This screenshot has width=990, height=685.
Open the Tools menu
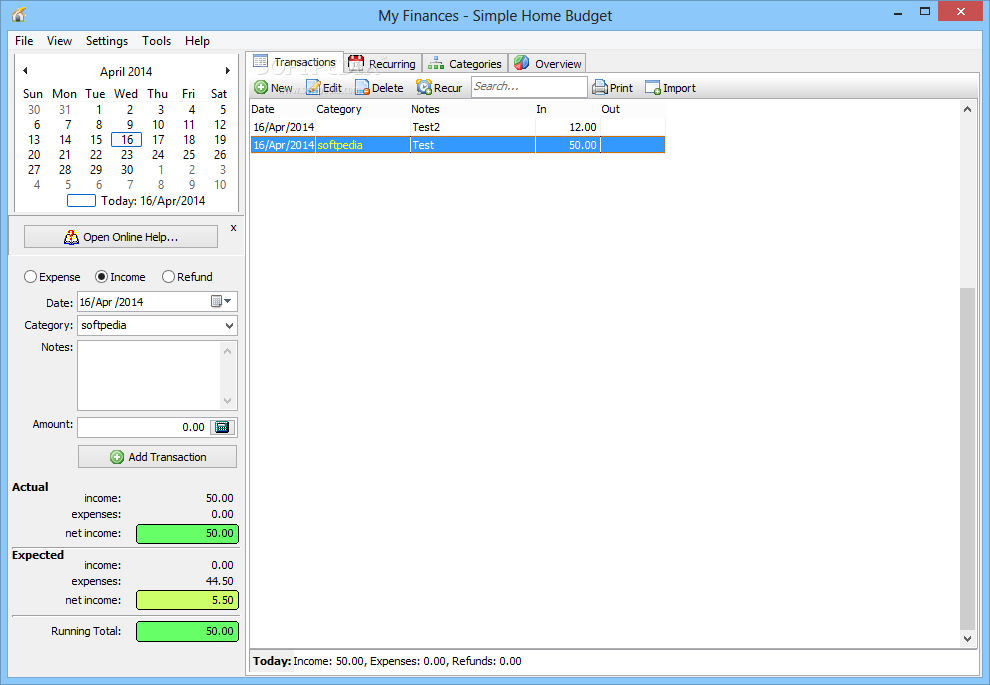point(157,40)
